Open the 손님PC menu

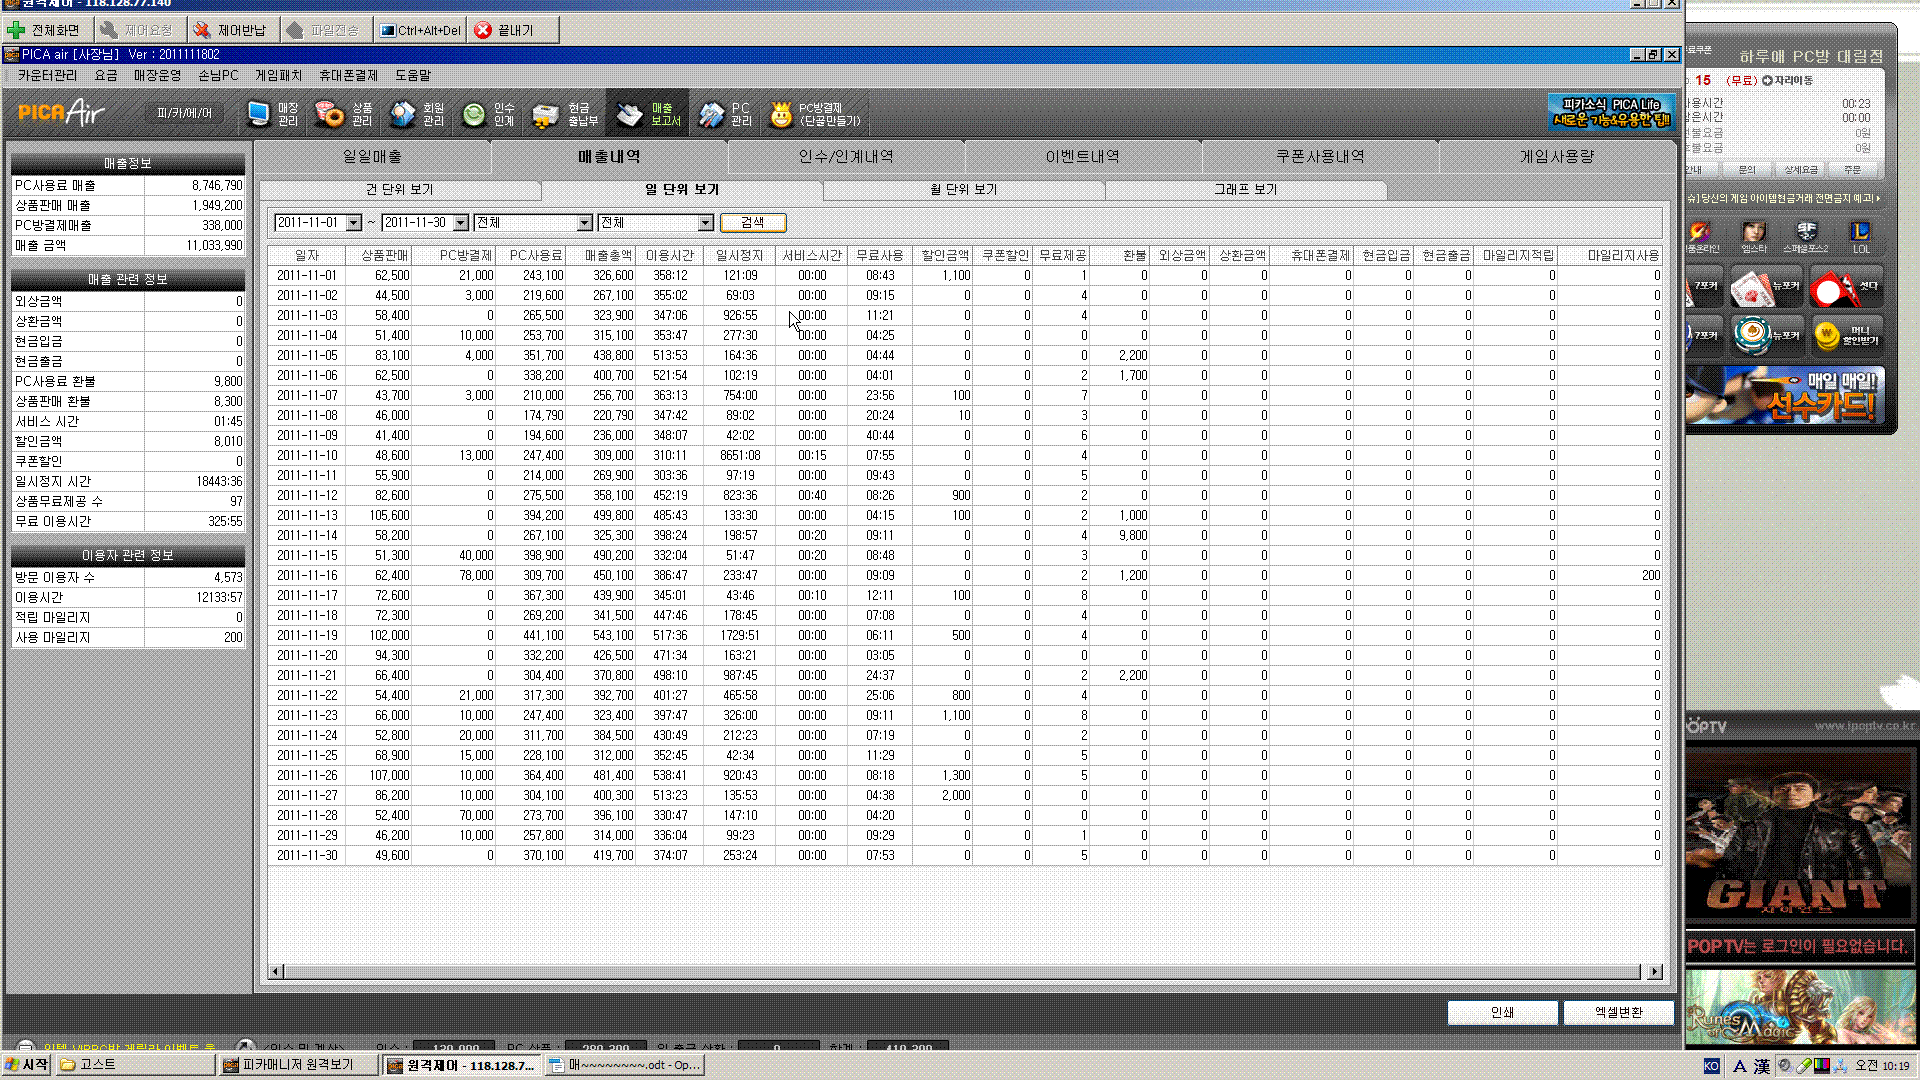click(x=218, y=75)
